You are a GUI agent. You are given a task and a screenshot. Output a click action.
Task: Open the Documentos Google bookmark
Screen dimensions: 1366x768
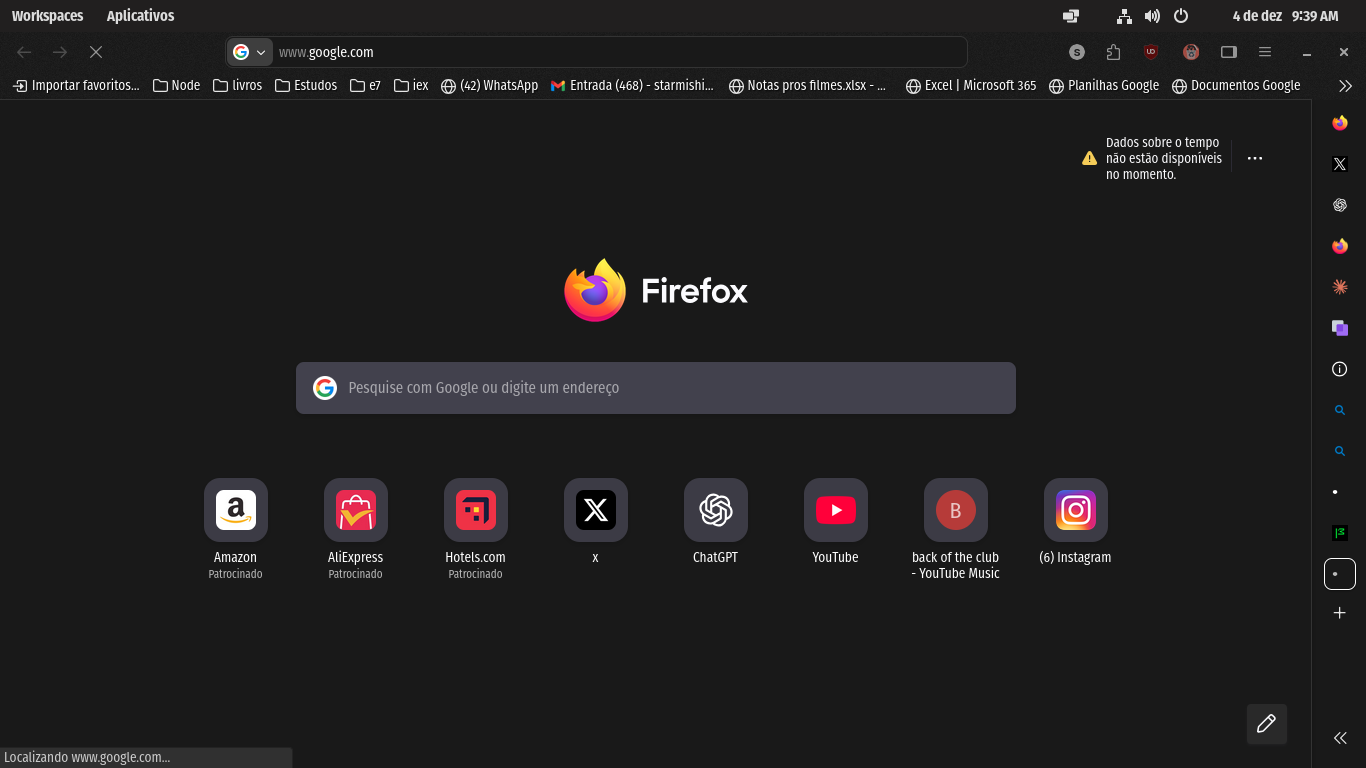click(x=1236, y=86)
